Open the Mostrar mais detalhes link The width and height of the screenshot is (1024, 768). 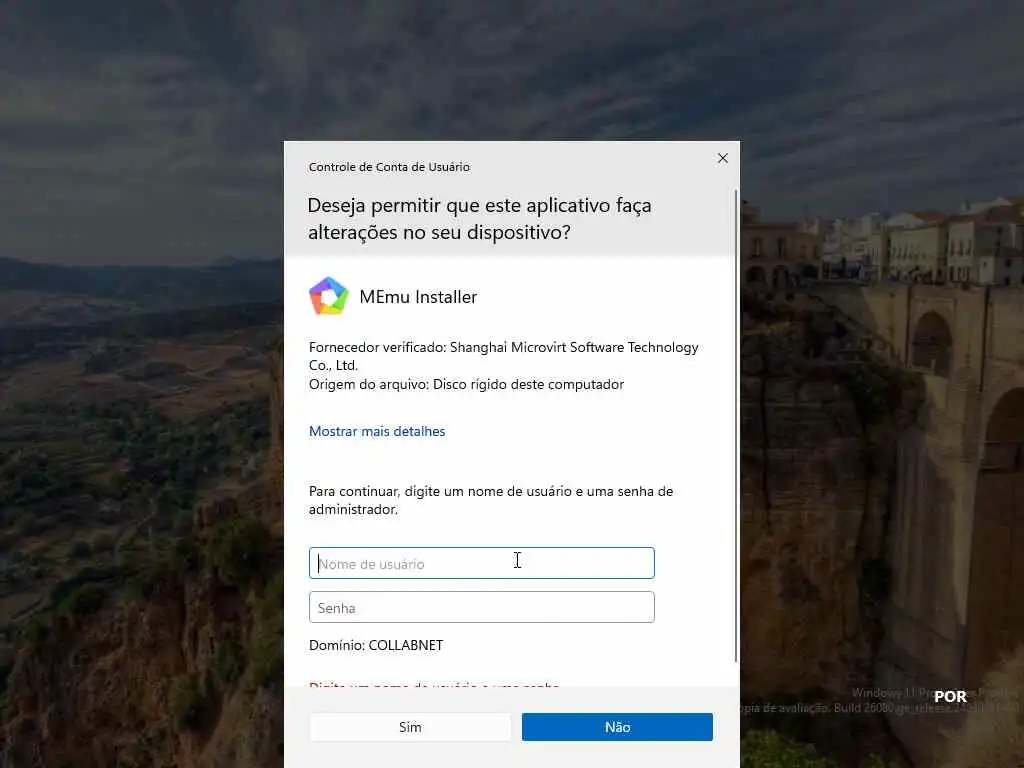[377, 431]
